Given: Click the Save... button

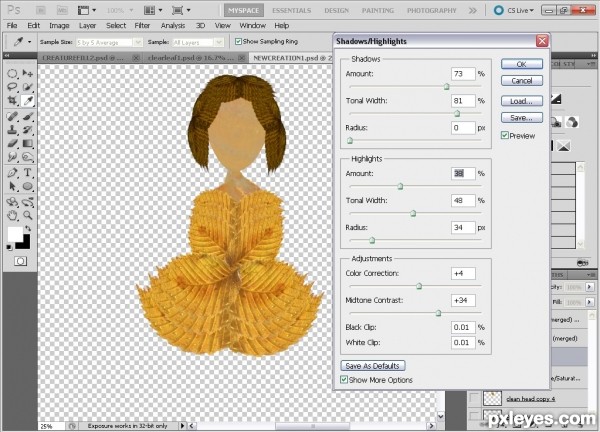Looking at the screenshot, I should click(522, 117).
